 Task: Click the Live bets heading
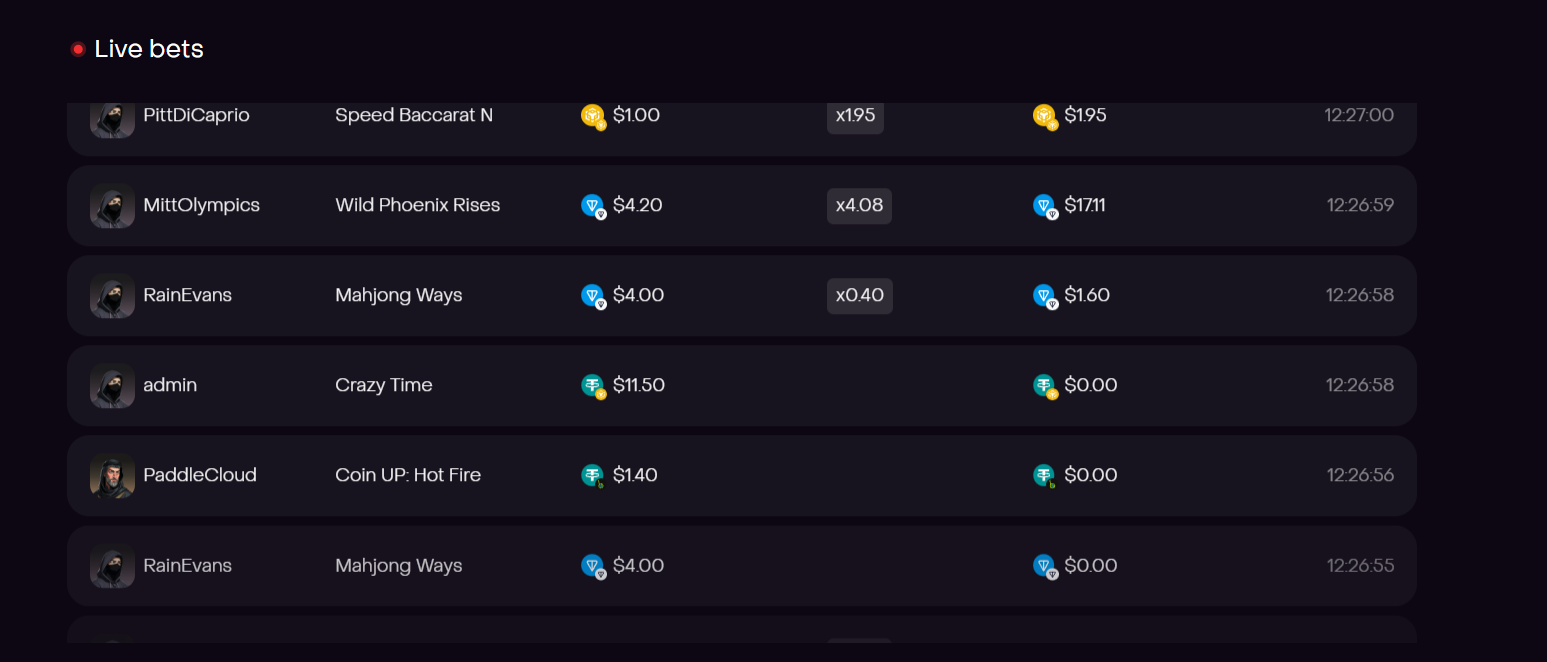click(149, 49)
